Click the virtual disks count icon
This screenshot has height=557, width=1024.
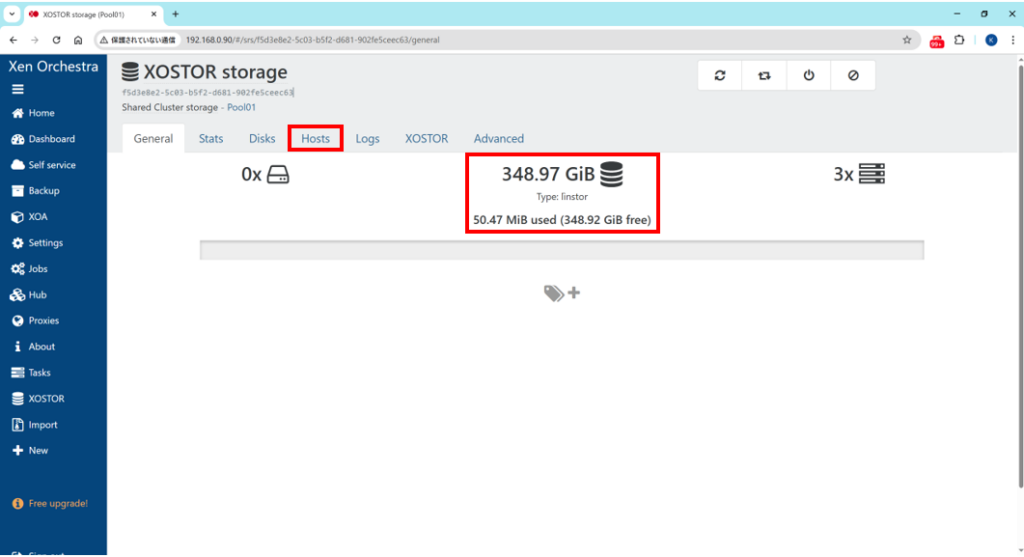tap(278, 175)
